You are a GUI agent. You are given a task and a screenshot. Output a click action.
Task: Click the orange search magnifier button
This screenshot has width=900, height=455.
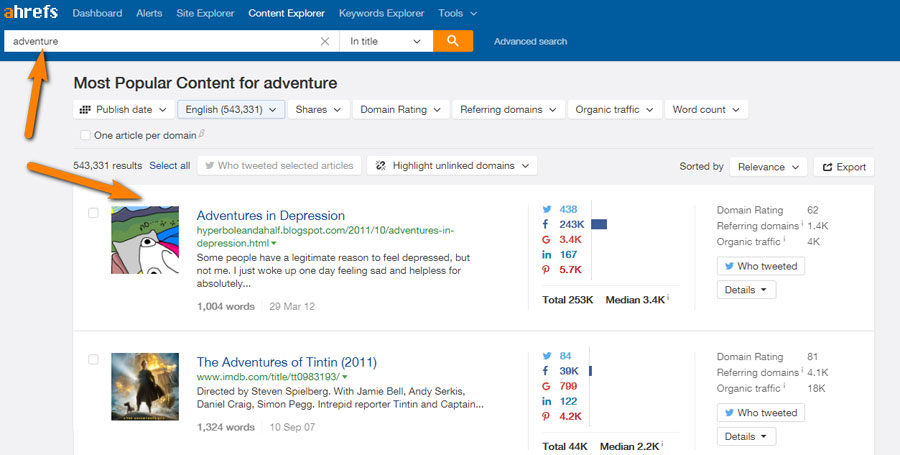(x=453, y=41)
